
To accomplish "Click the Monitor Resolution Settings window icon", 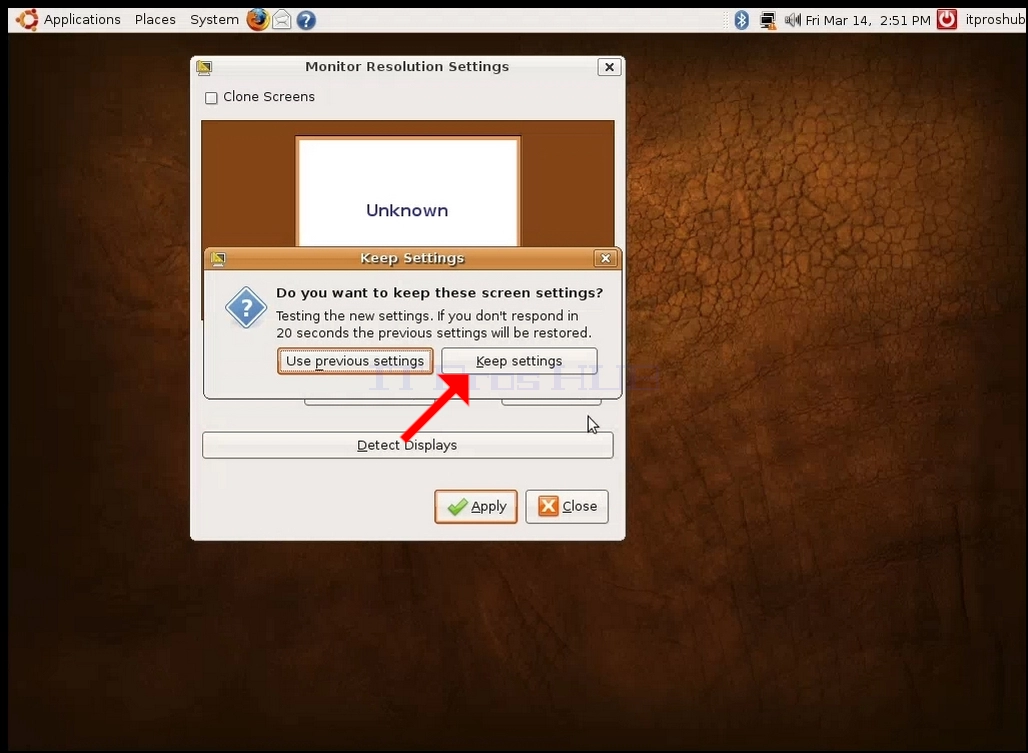I will tap(205, 67).
